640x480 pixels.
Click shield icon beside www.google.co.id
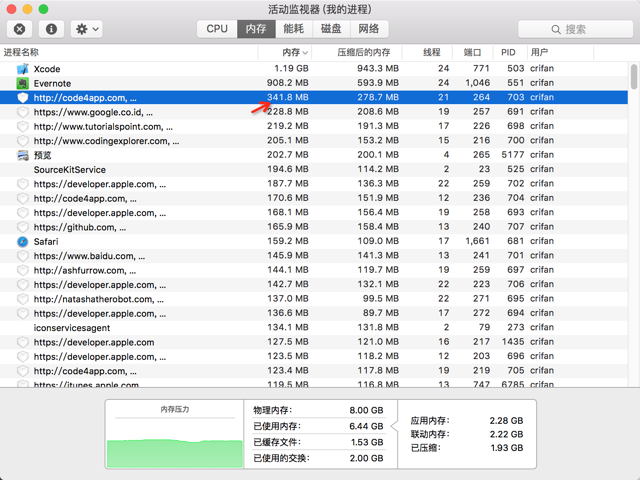[23, 112]
